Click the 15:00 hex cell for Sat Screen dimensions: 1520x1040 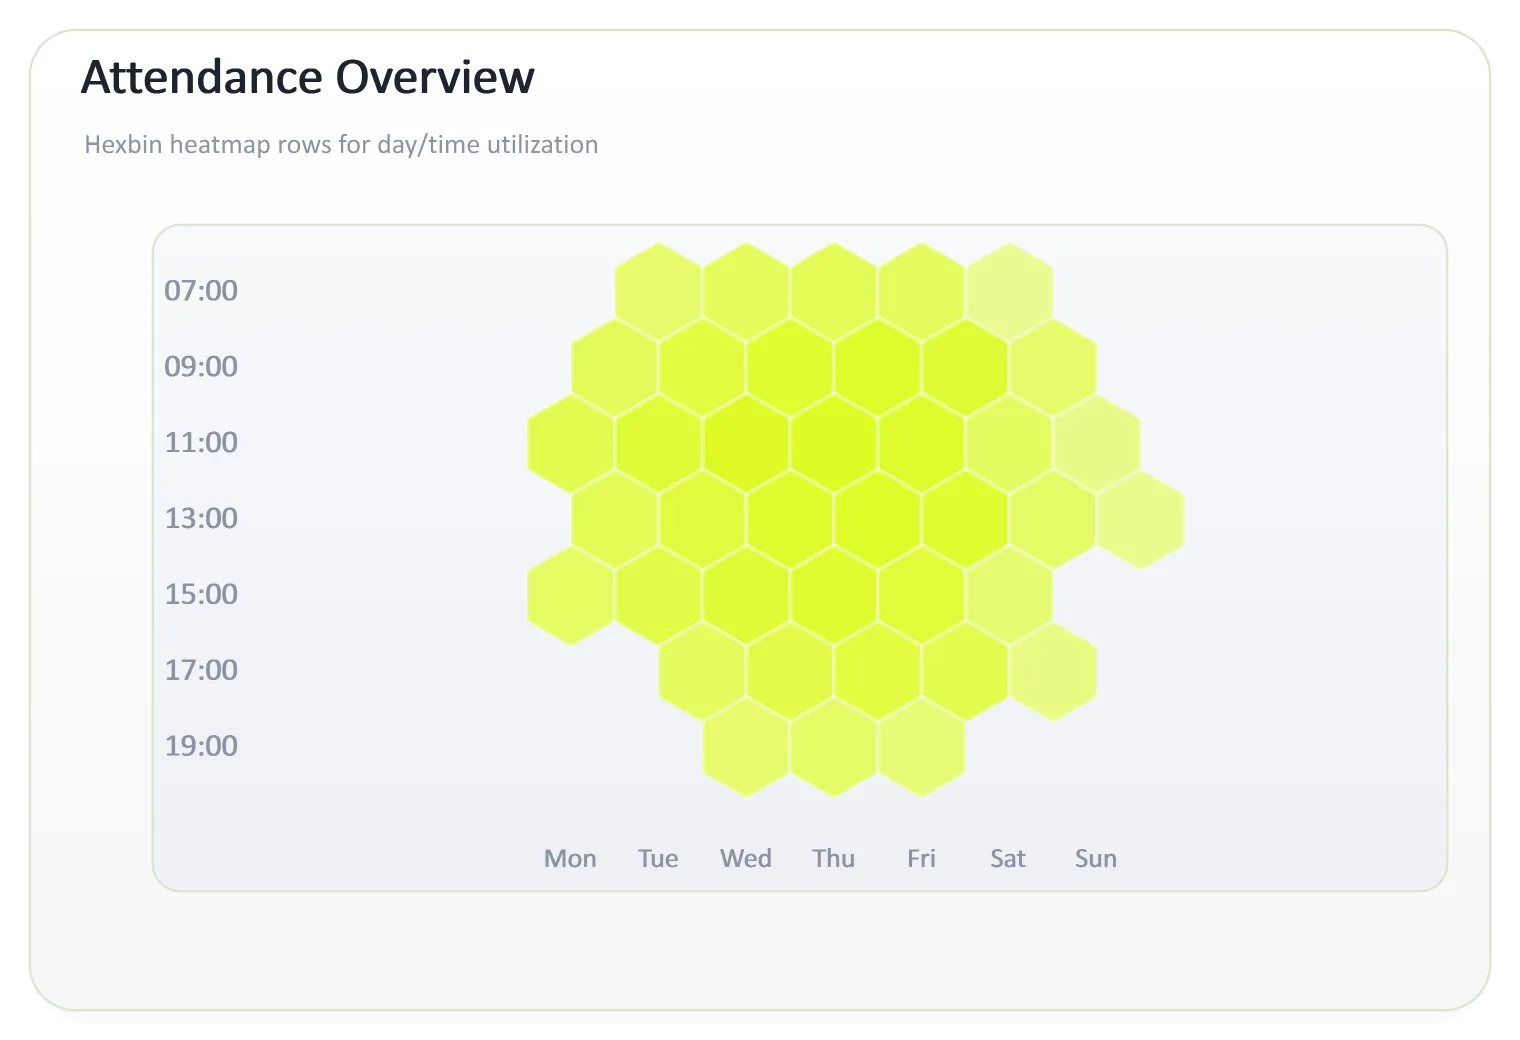(x=1009, y=596)
